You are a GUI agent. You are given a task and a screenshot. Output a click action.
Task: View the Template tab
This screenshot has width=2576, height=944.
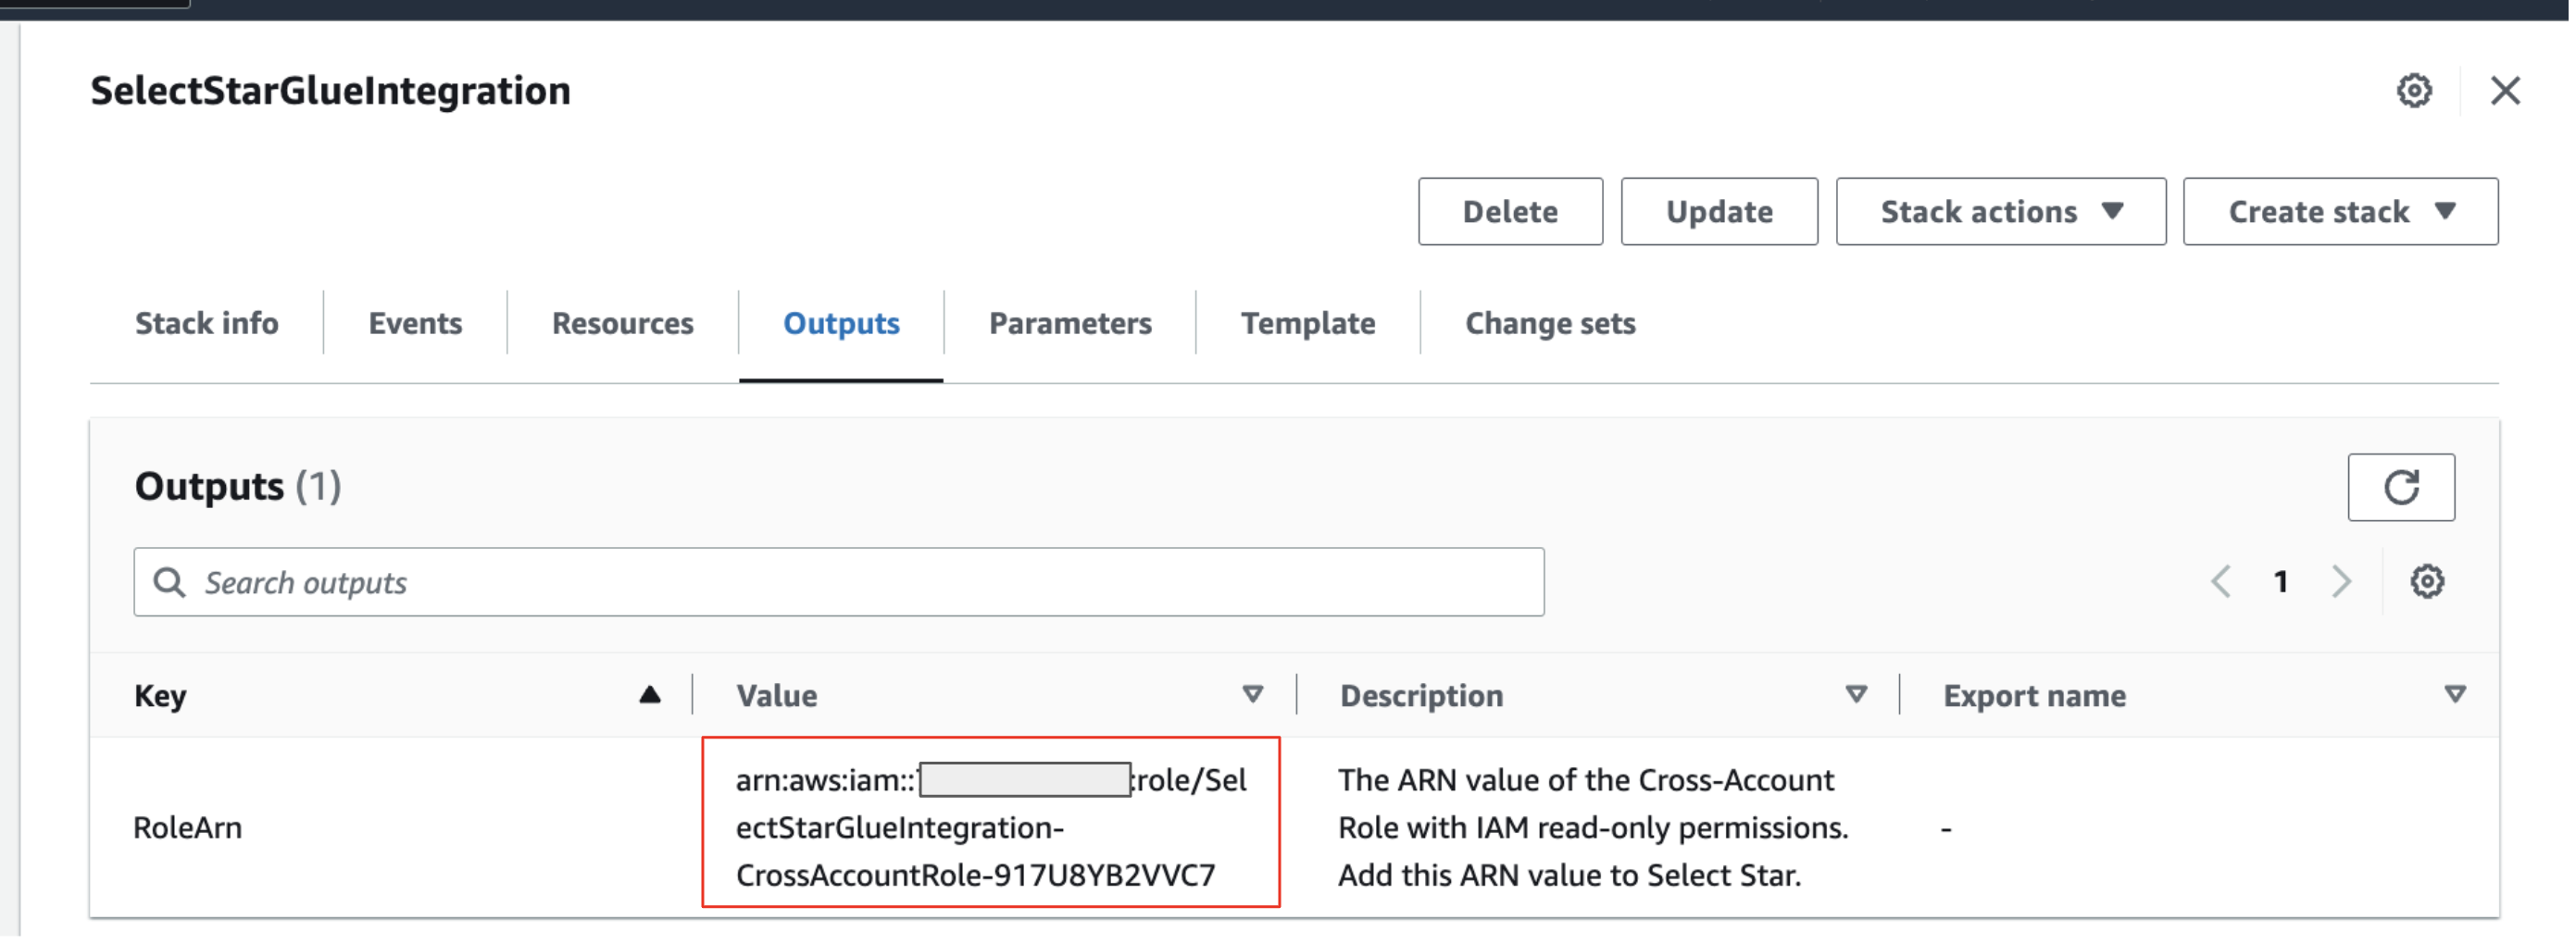coord(1307,323)
